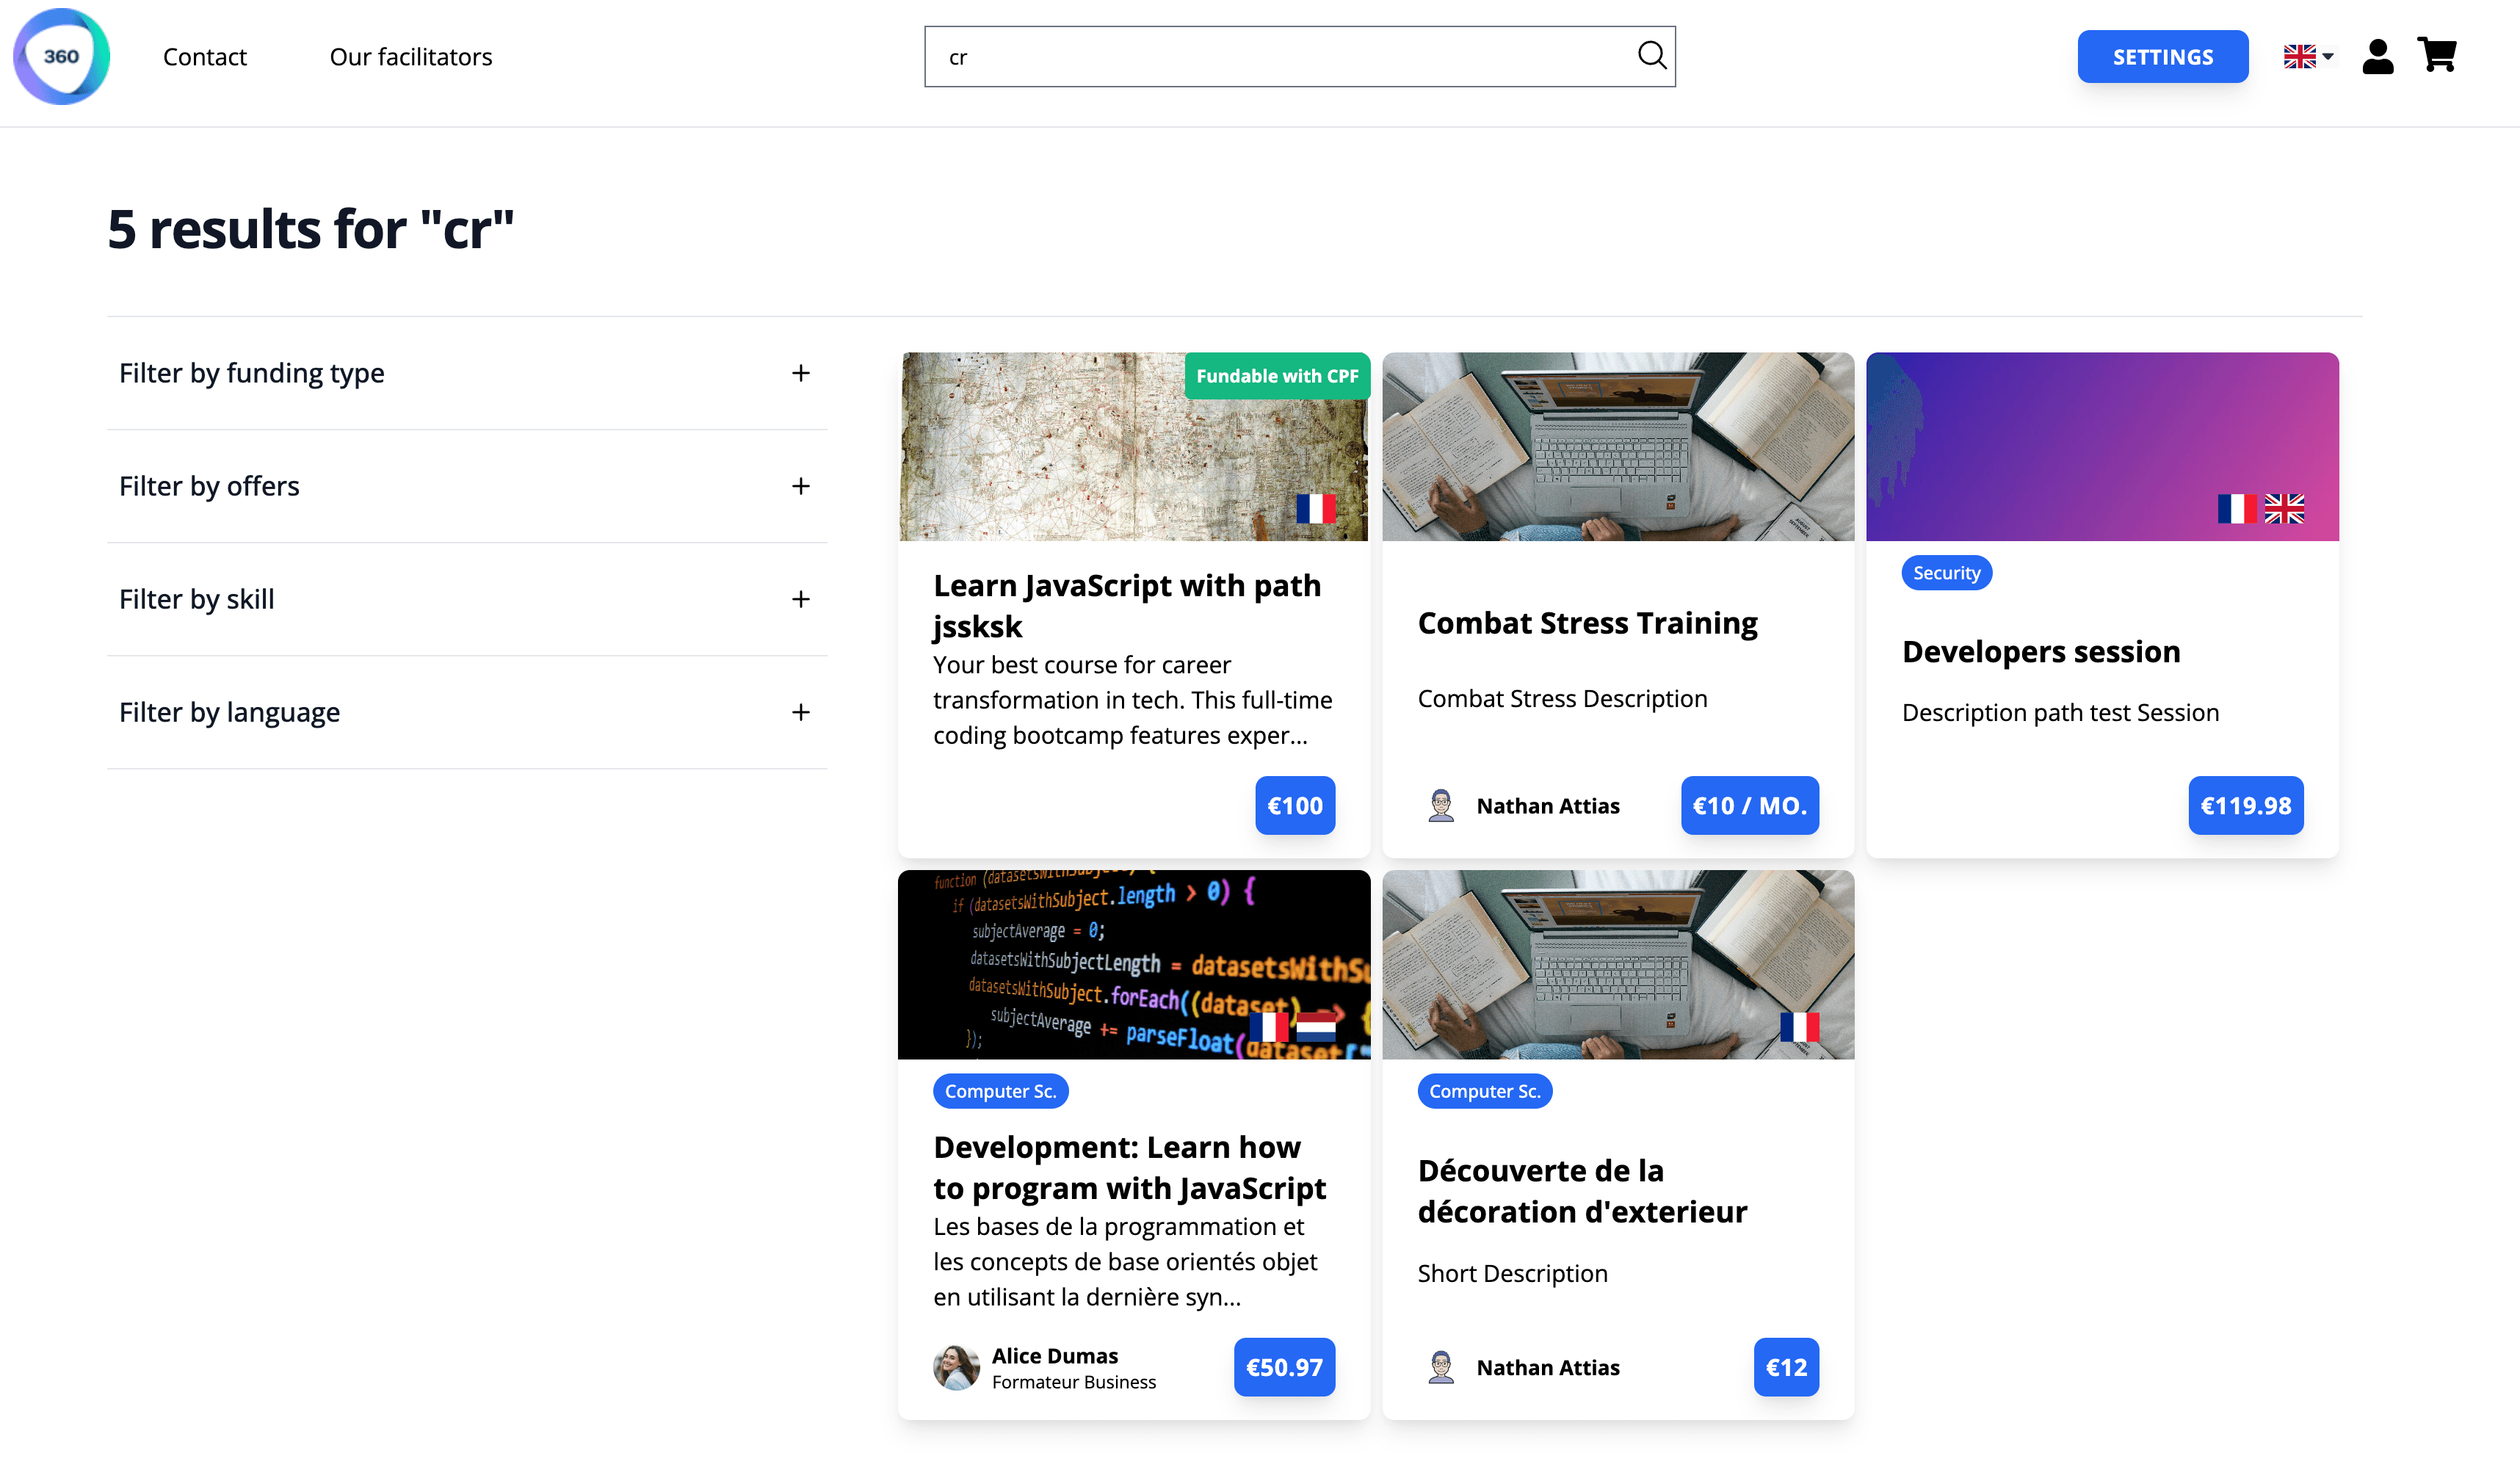The image size is (2520, 1467).
Task: Click the 'Fundable with CPF' badge
Action: 1277,376
